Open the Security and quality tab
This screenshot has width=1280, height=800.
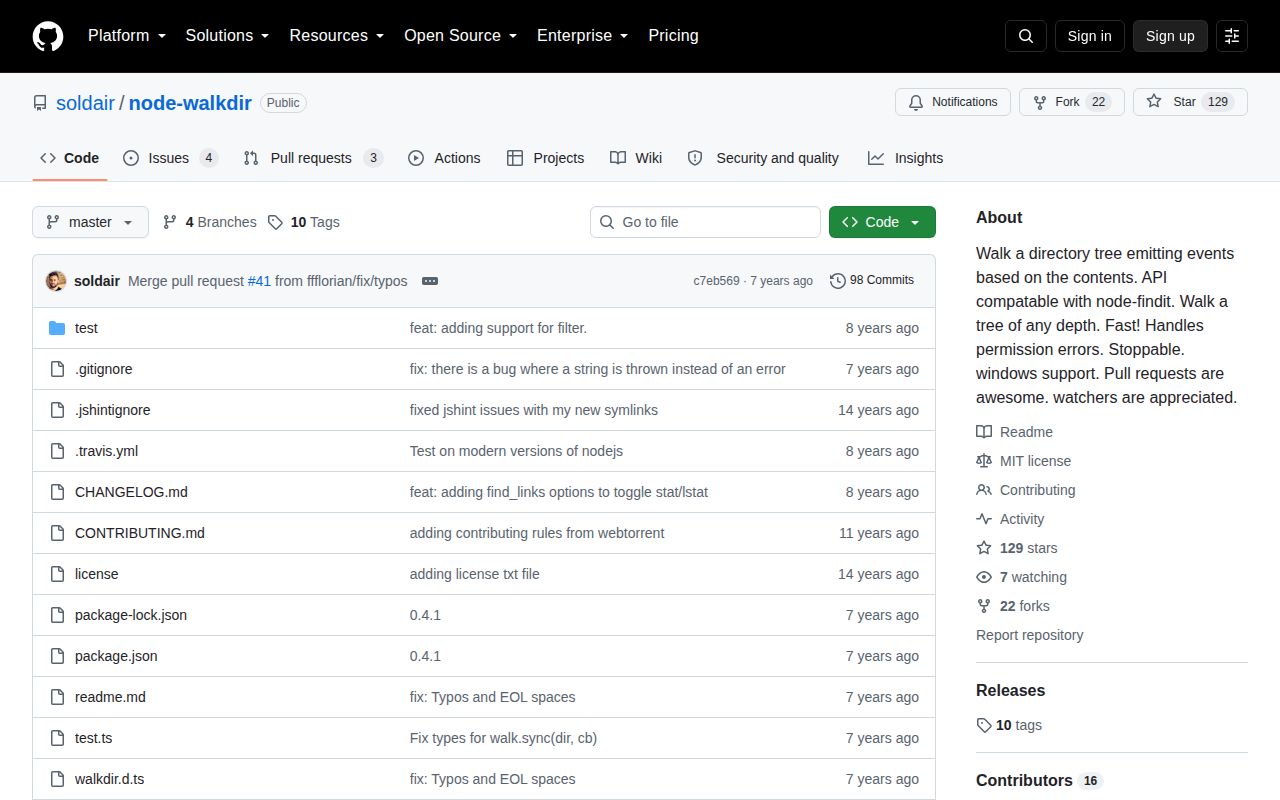point(763,158)
